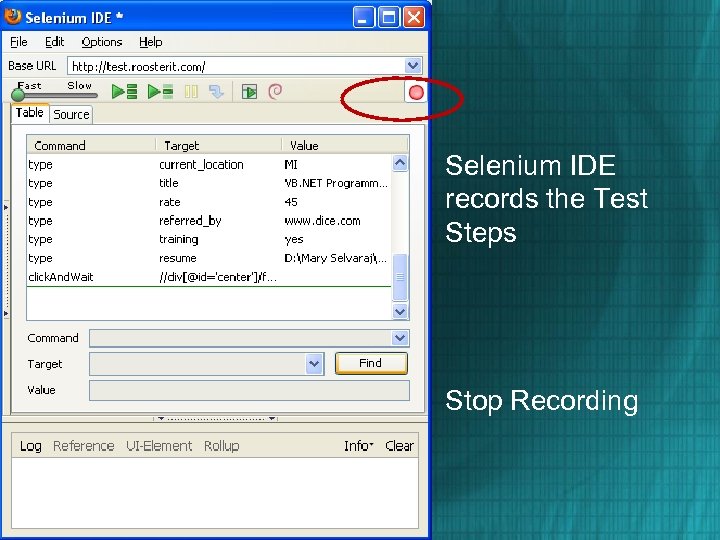
Task: Click the Command column header
Action: pos(91,146)
